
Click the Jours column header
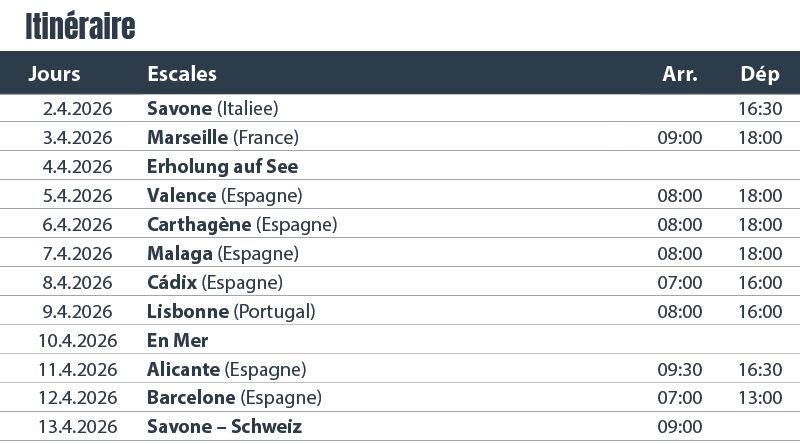click(54, 74)
